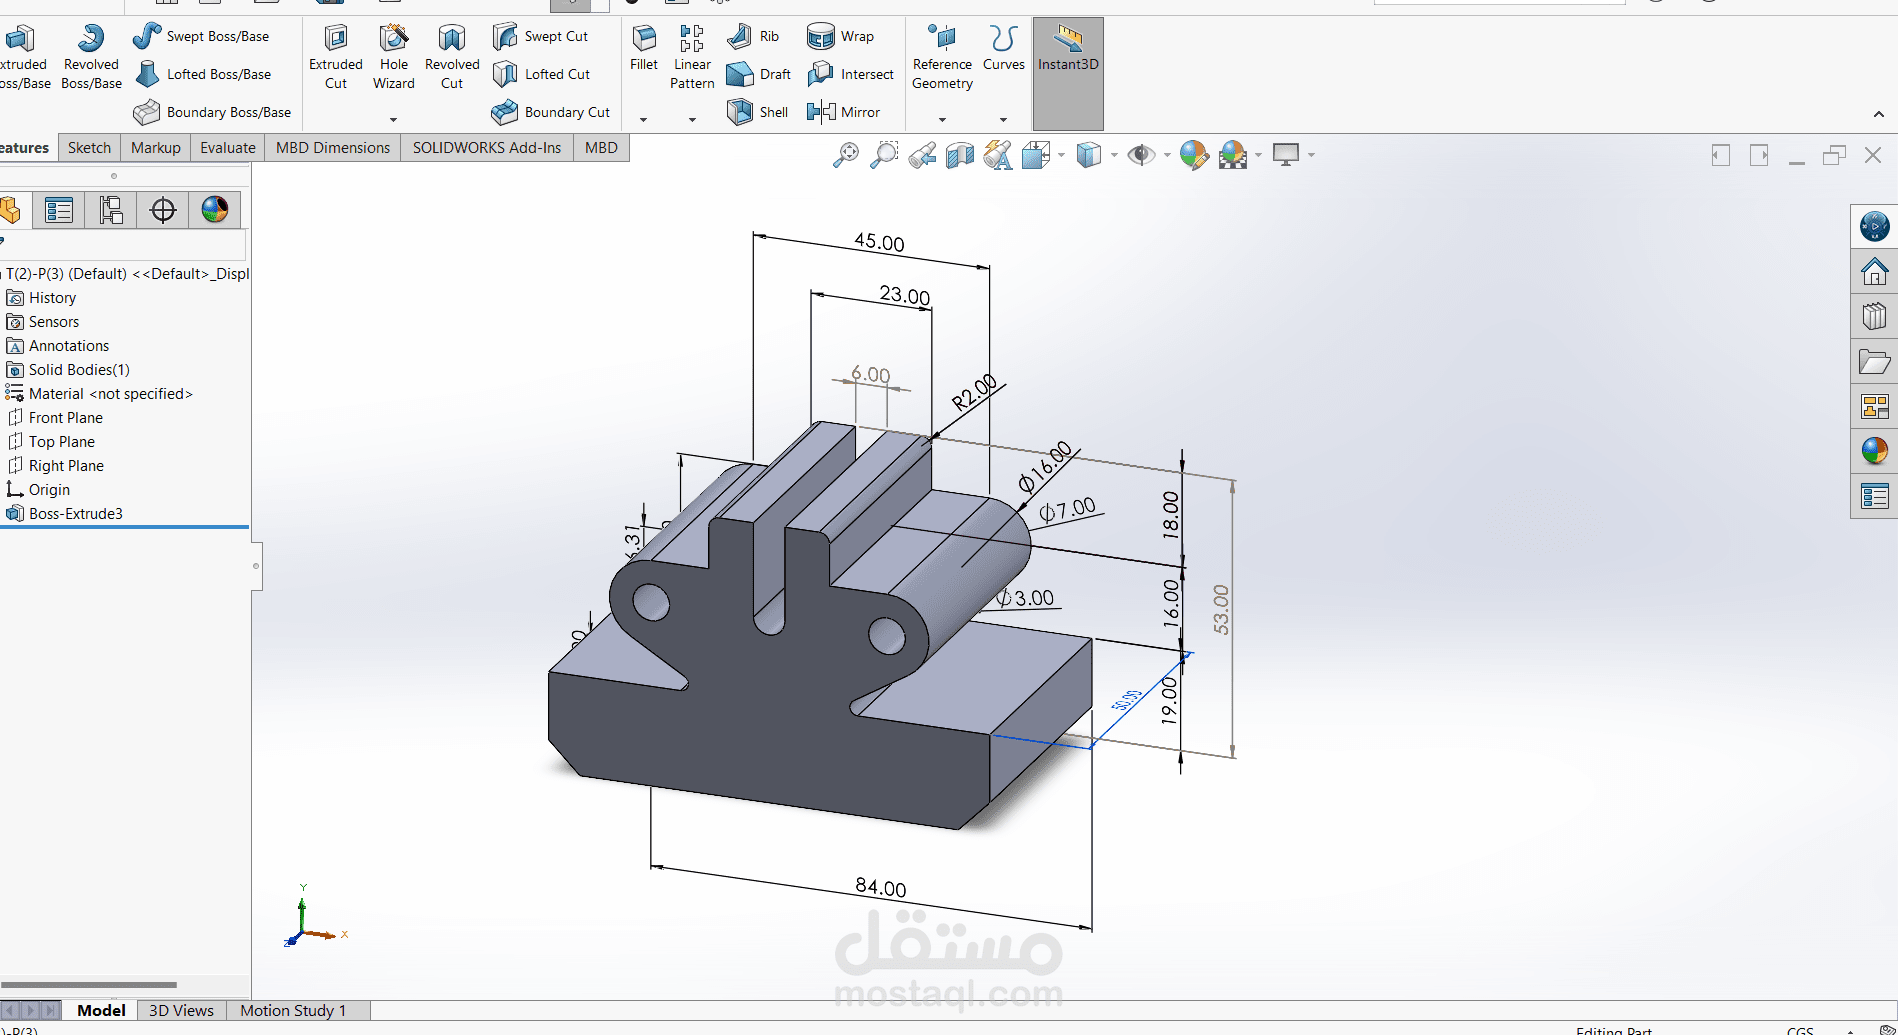Open the Hole Wizard feature
Viewport: 1898px width, 1035px height.
pyautogui.click(x=393, y=55)
